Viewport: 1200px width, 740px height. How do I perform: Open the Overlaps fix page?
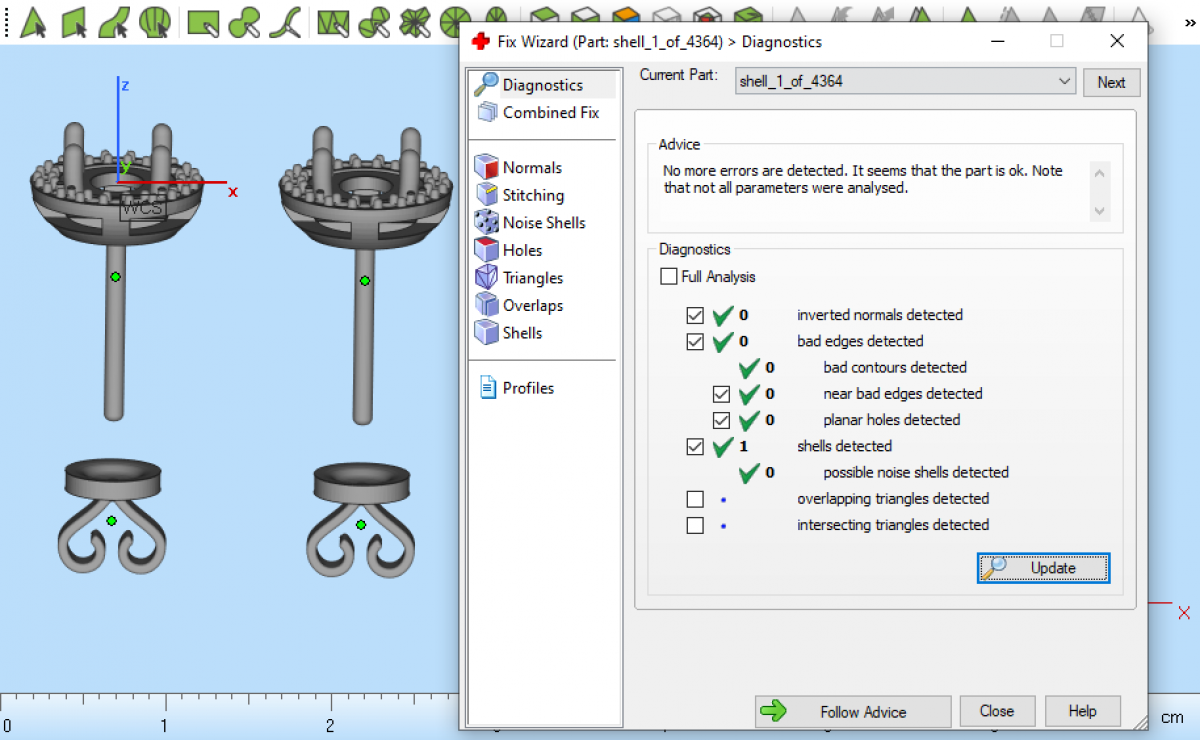point(532,306)
